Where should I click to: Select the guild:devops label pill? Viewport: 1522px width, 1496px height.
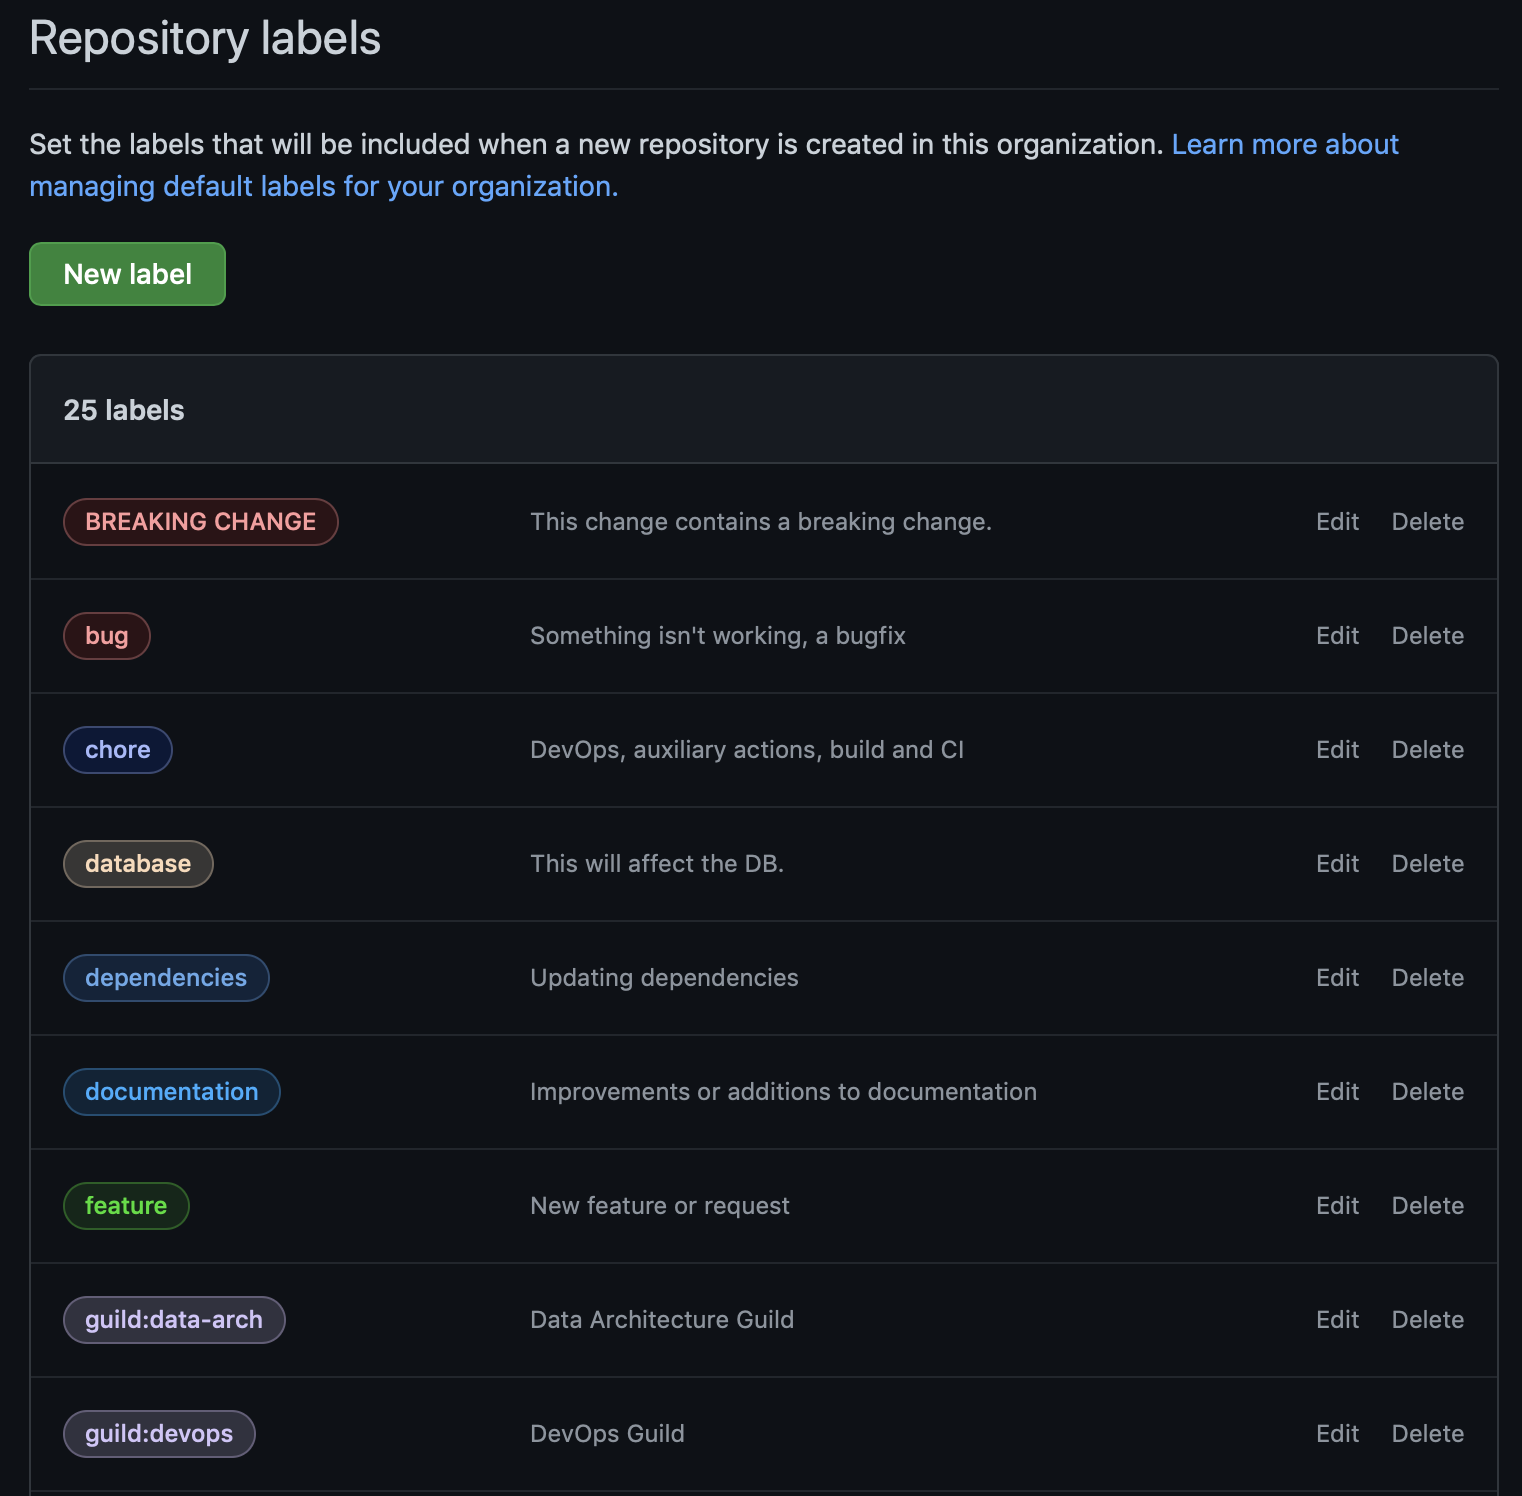tap(159, 1434)
